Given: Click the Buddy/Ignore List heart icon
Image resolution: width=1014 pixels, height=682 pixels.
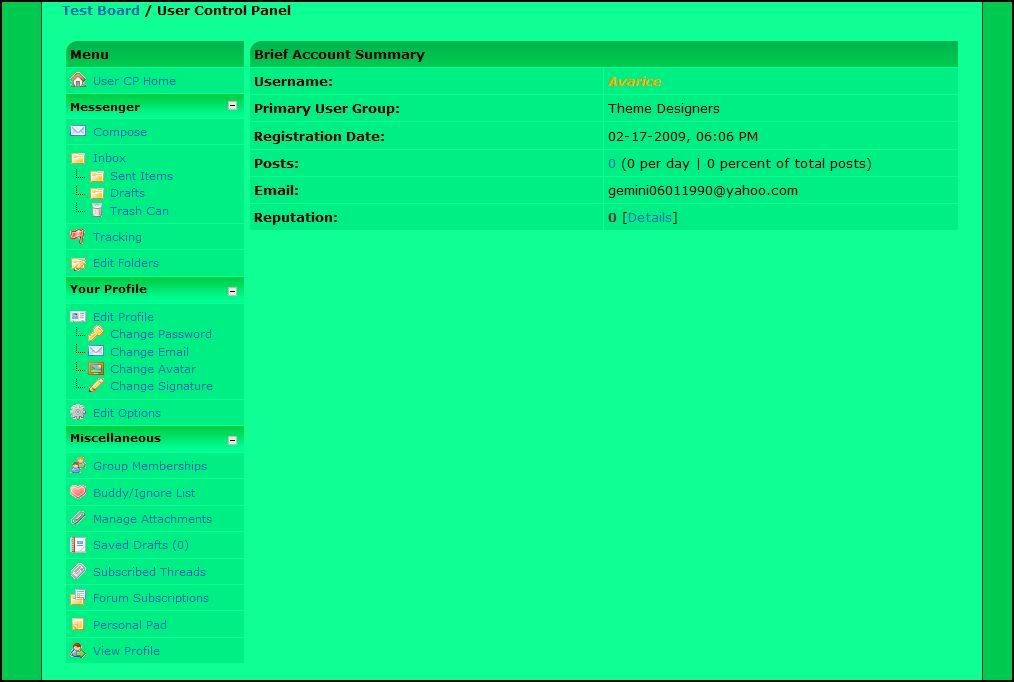Looking at the screenshot, I should pyautogui.click(x=78, y=492).
